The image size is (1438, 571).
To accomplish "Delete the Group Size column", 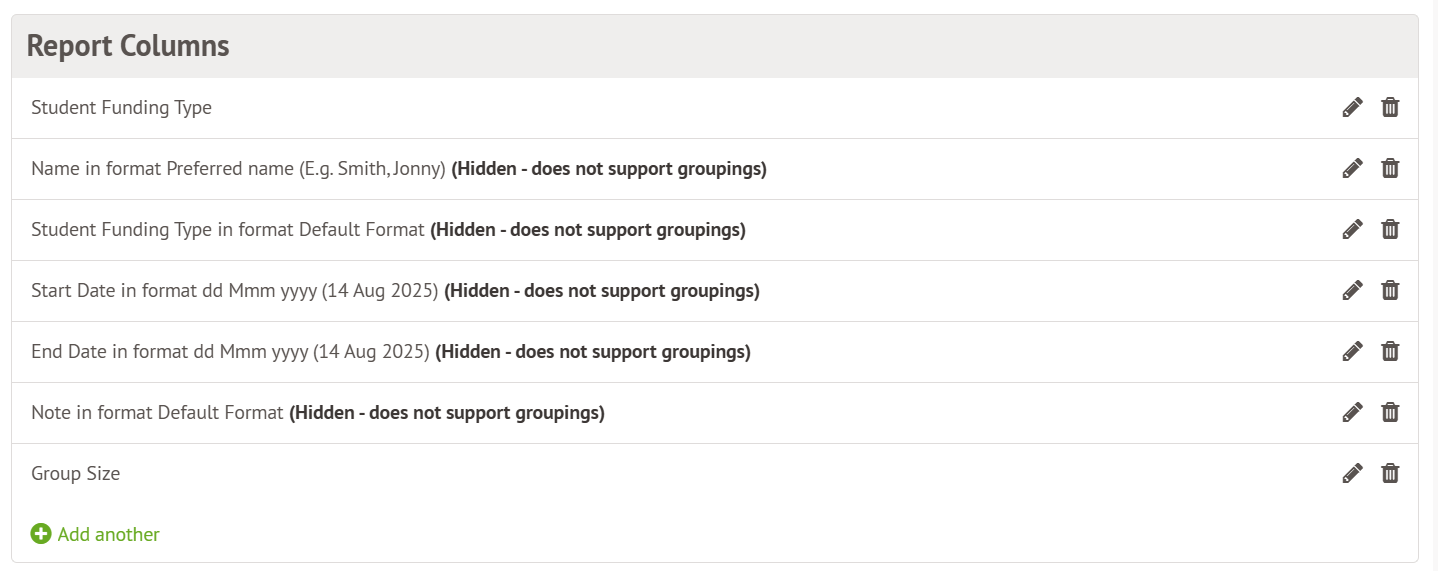I will pos(1390,474).
